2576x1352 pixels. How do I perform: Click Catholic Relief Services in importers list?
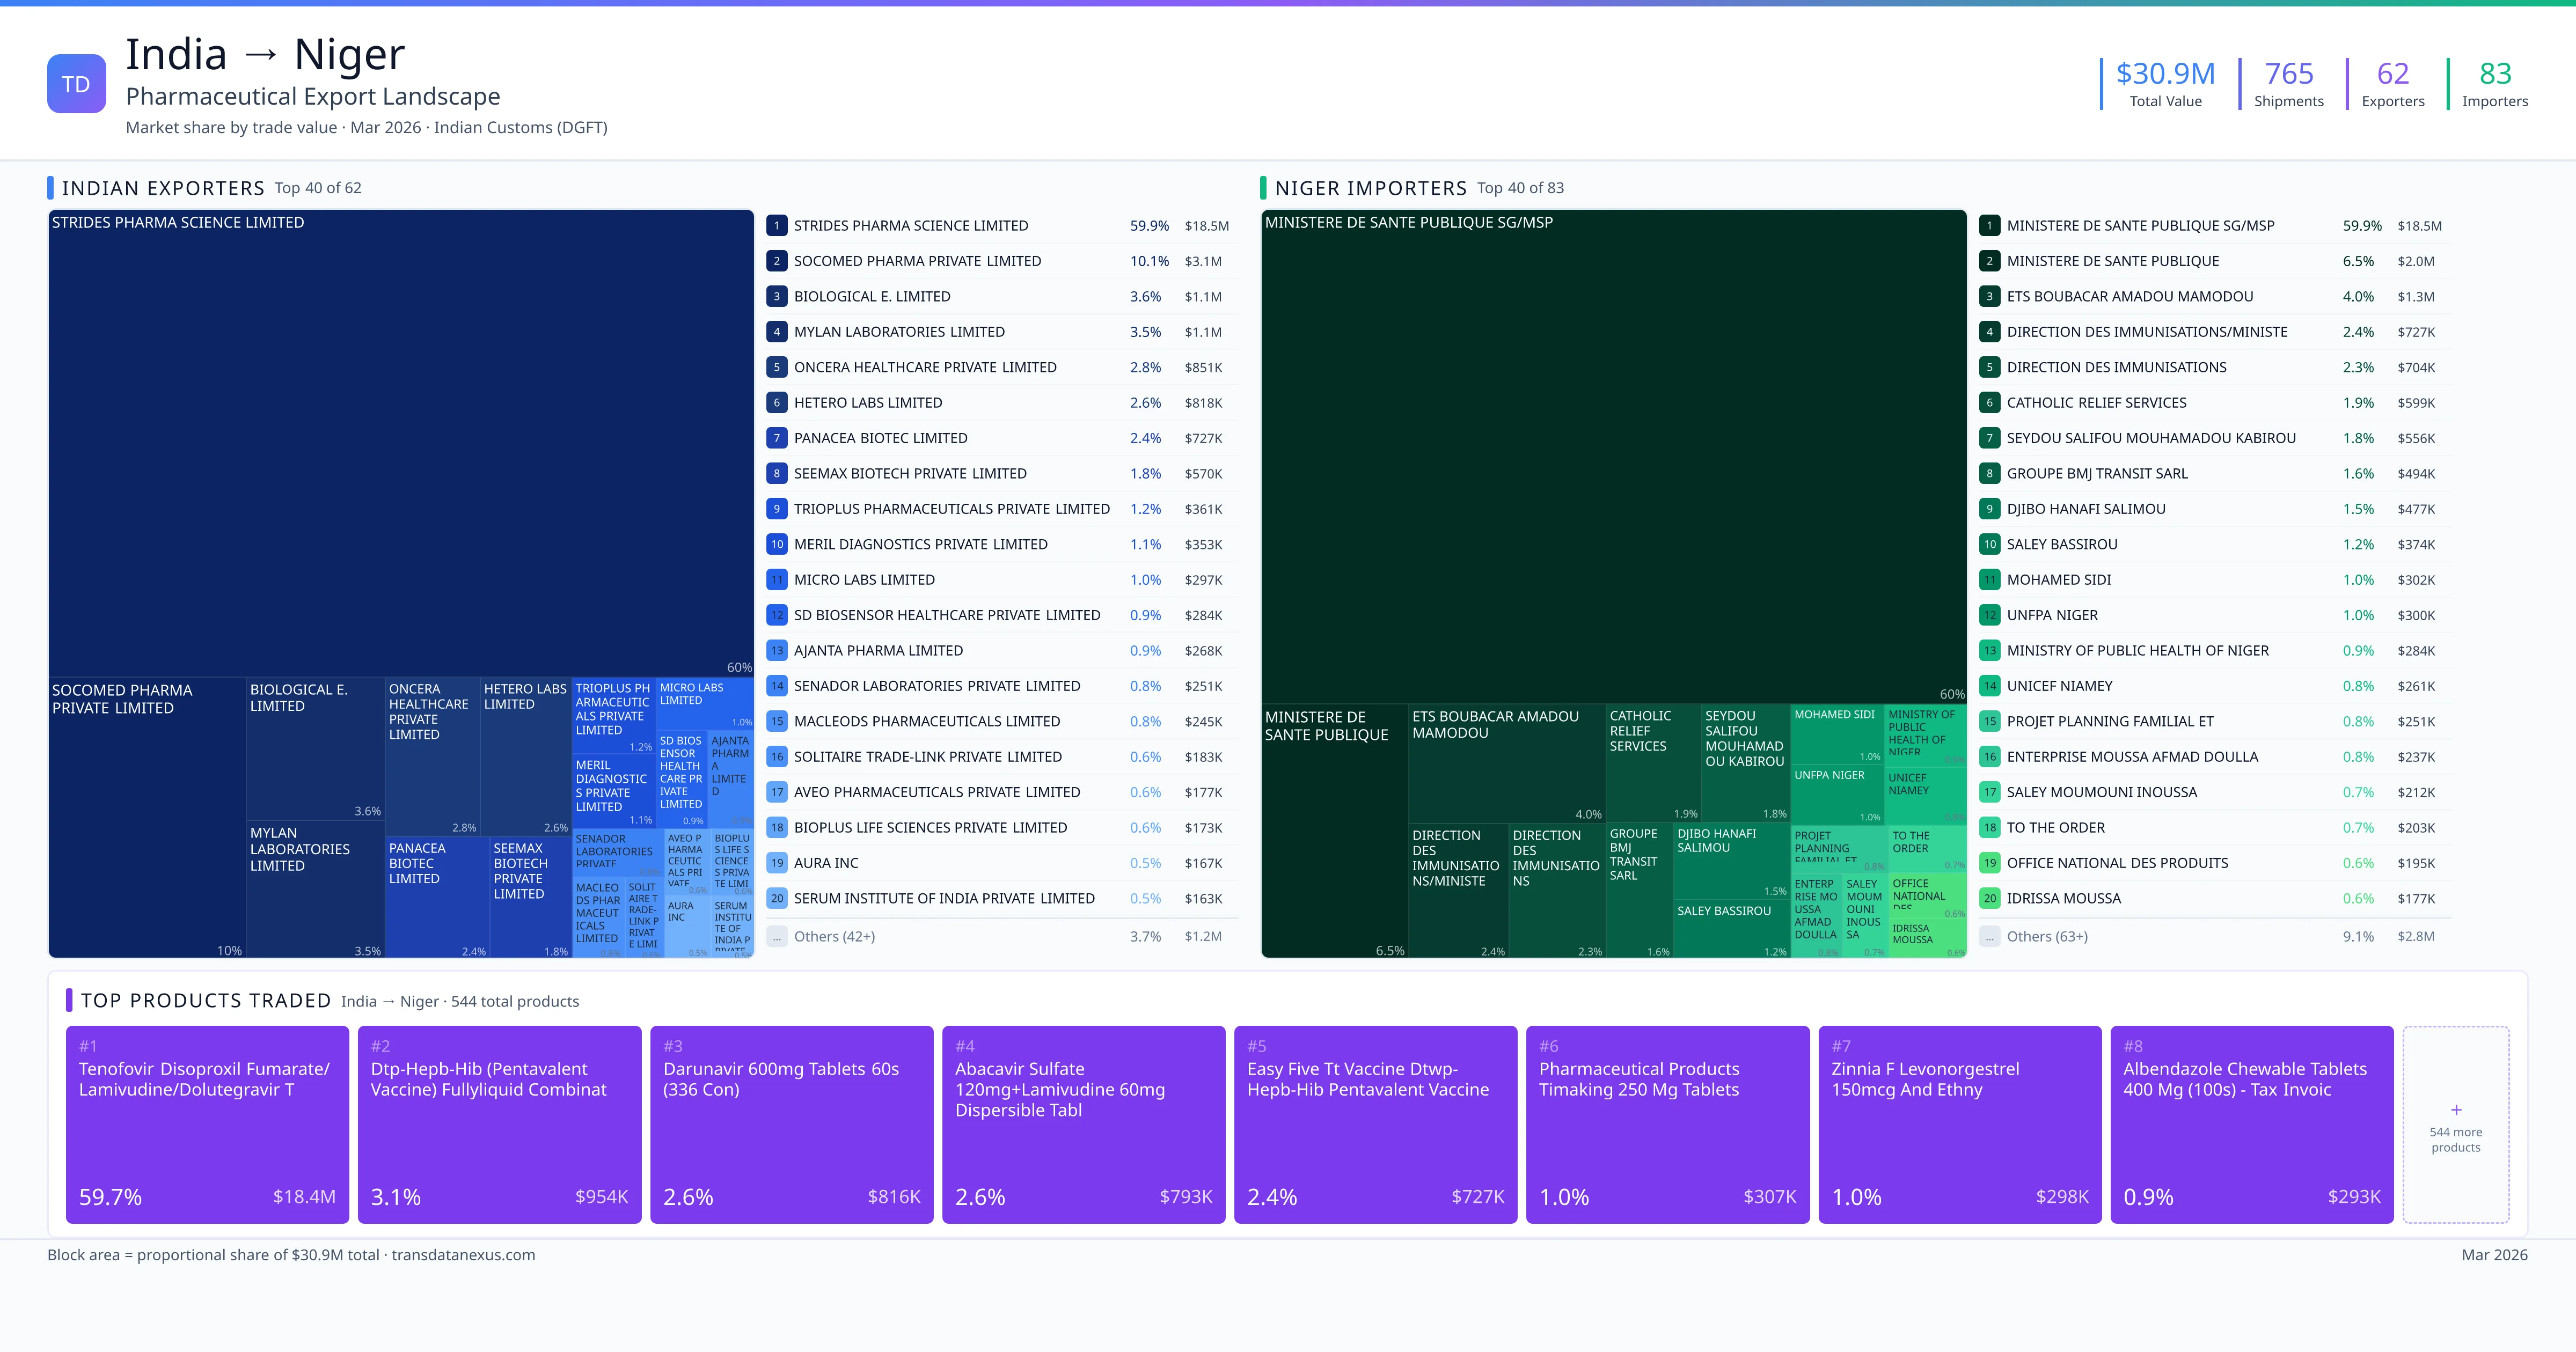coord(2095,403)
